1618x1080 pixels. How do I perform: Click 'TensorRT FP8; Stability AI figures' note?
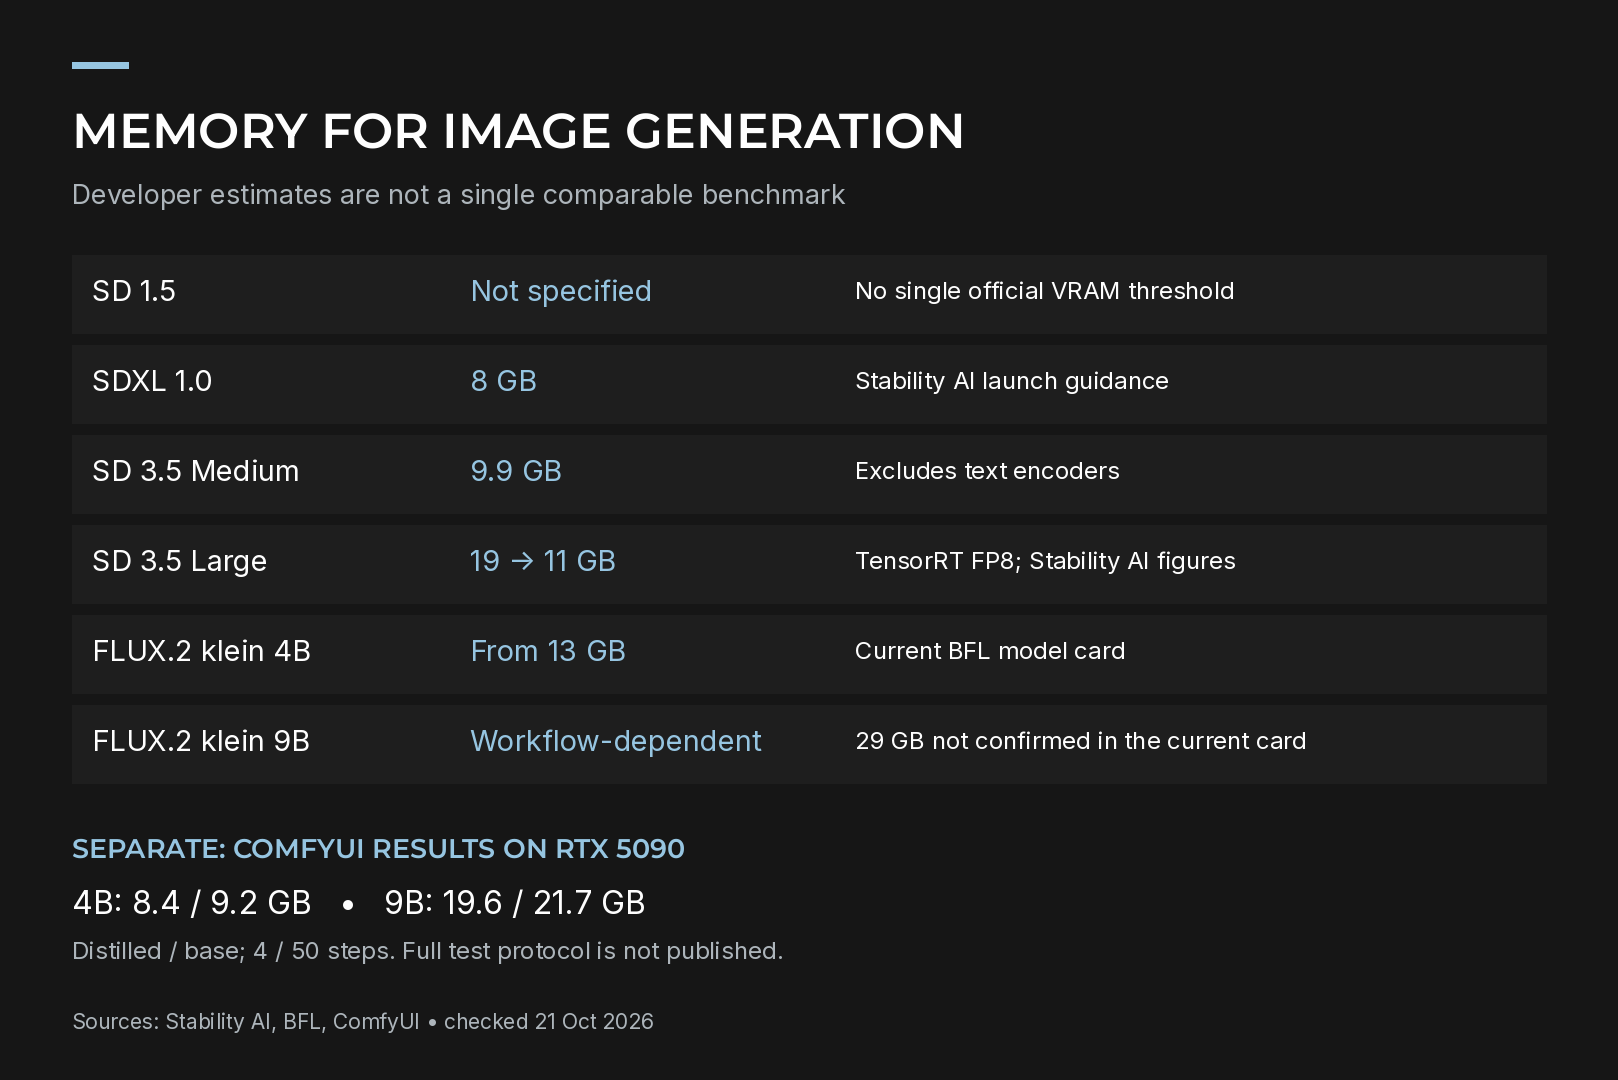point(1045,561)
